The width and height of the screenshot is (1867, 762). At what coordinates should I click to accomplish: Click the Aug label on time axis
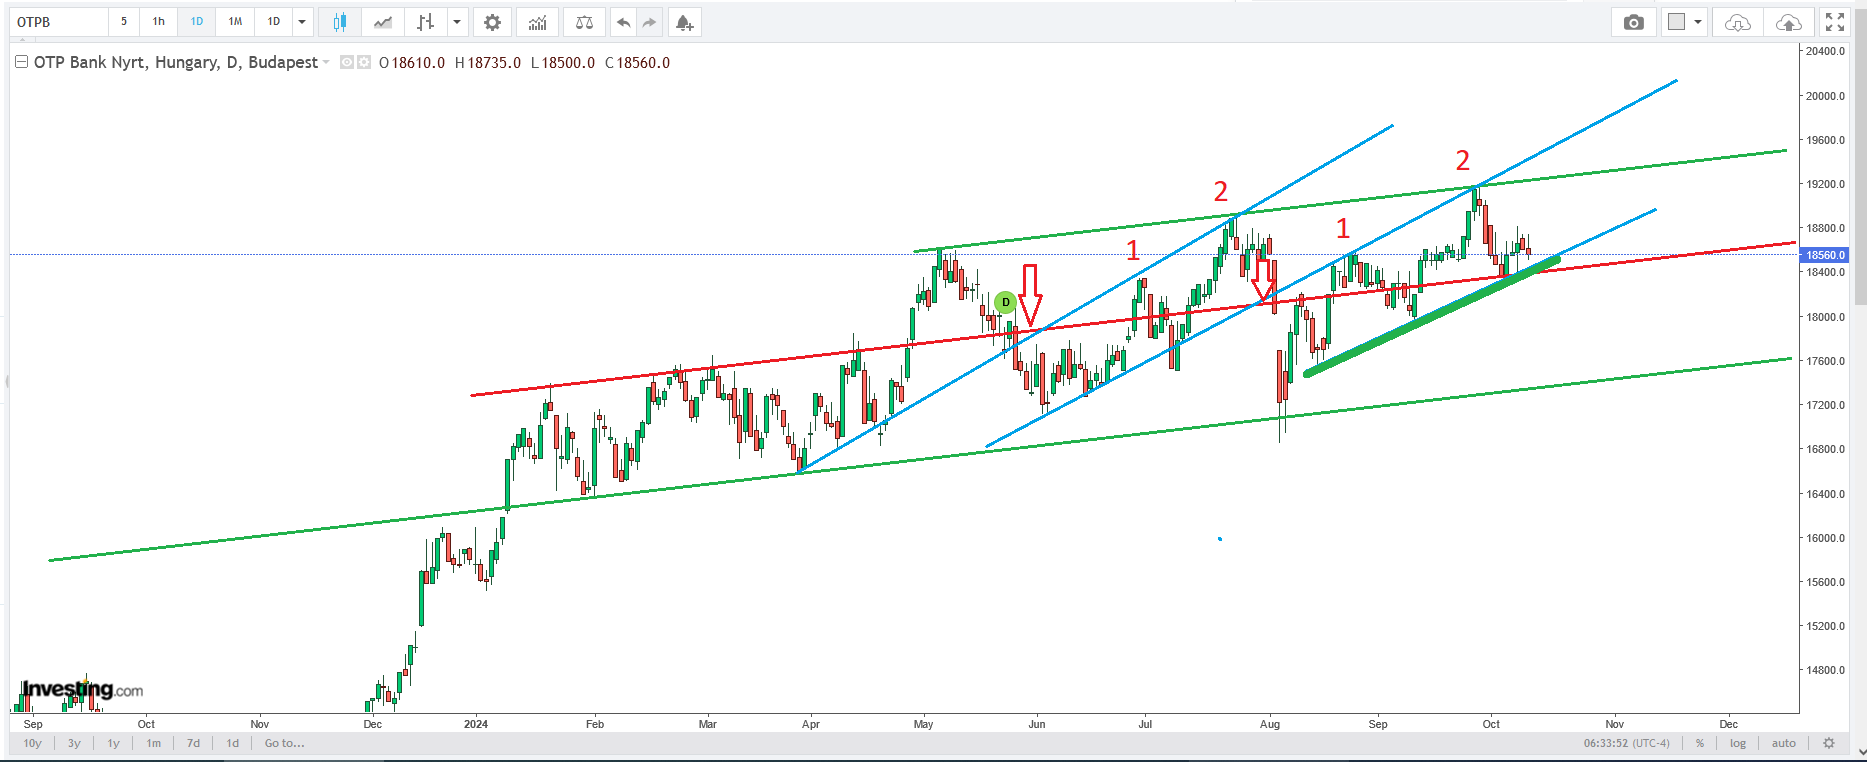click(x=1270, y=724)
